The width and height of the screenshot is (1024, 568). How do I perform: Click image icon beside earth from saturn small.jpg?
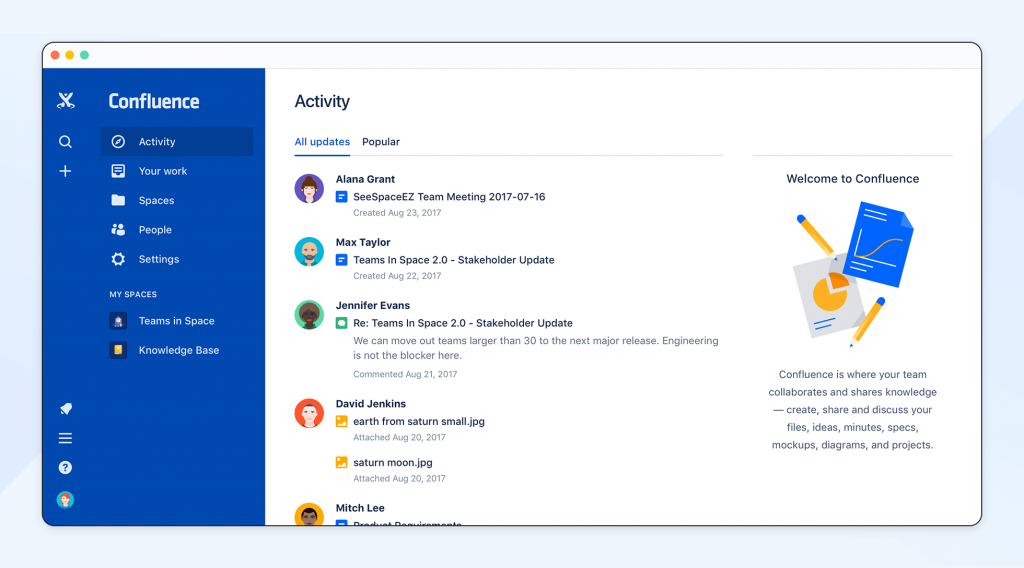point(342,422)
